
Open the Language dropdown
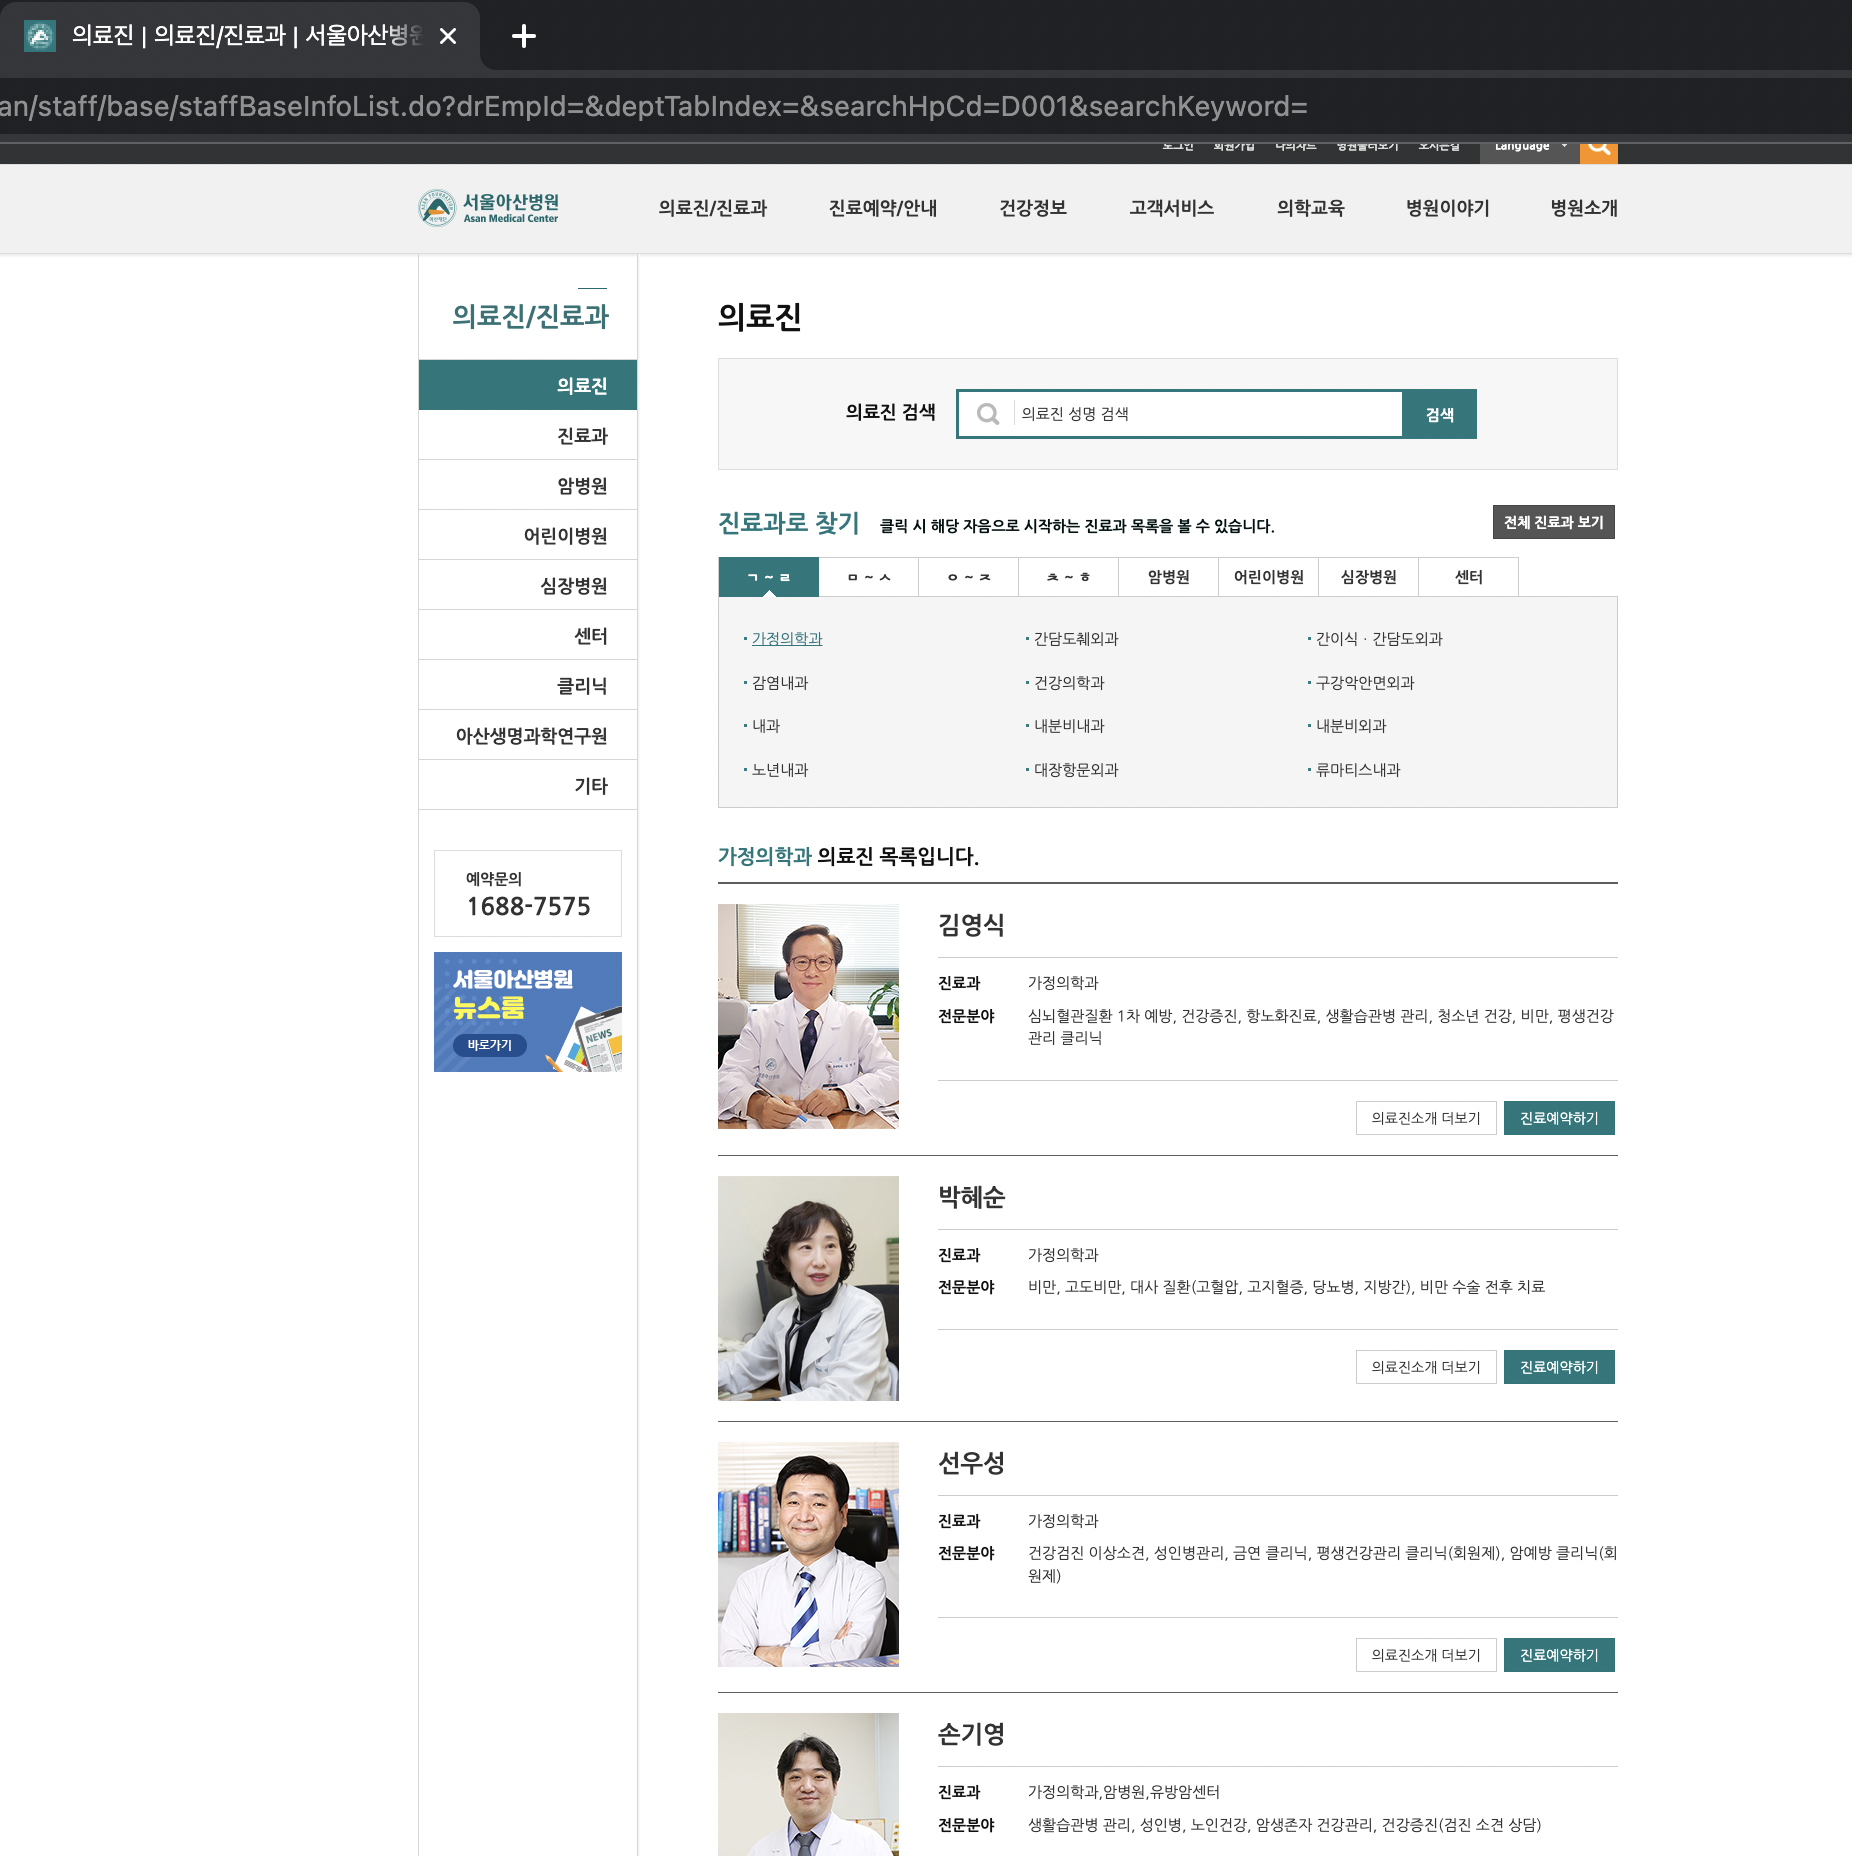[x=1529, y=147]
